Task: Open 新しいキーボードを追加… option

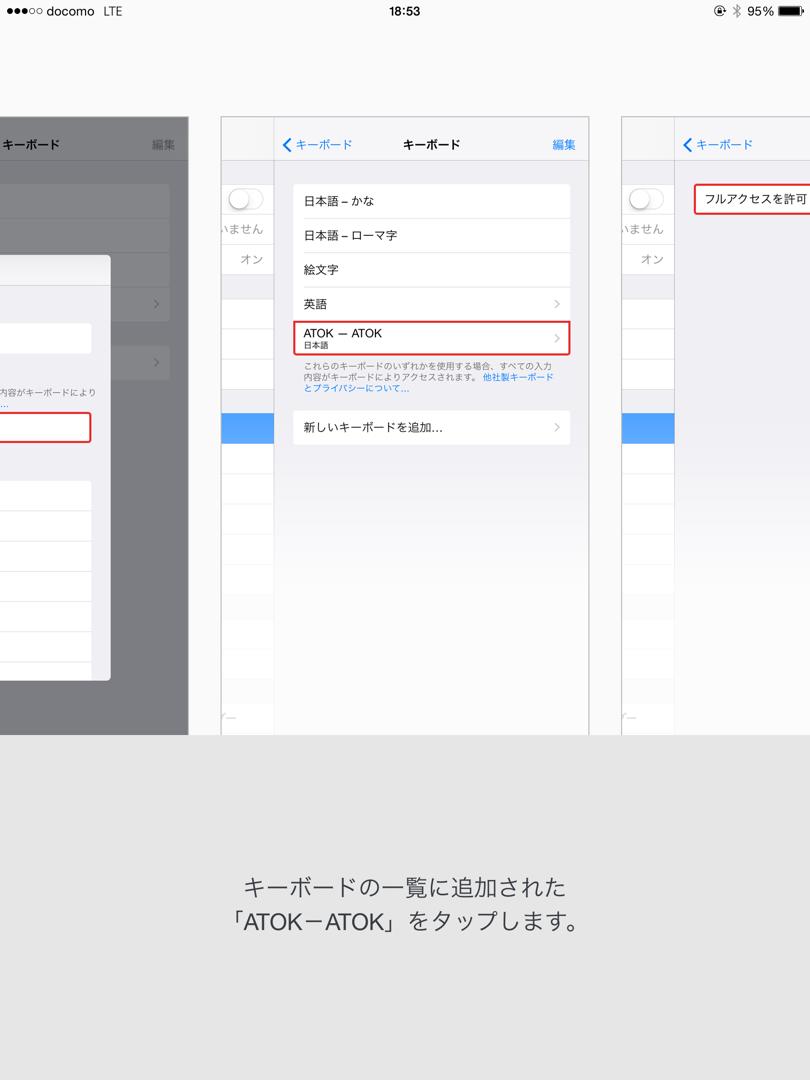Action: pyautogui.click(x=431, y=428)
